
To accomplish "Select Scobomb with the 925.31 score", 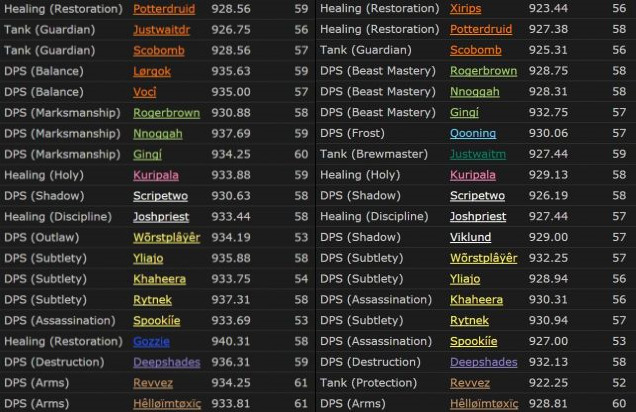I will coord(476,50).
